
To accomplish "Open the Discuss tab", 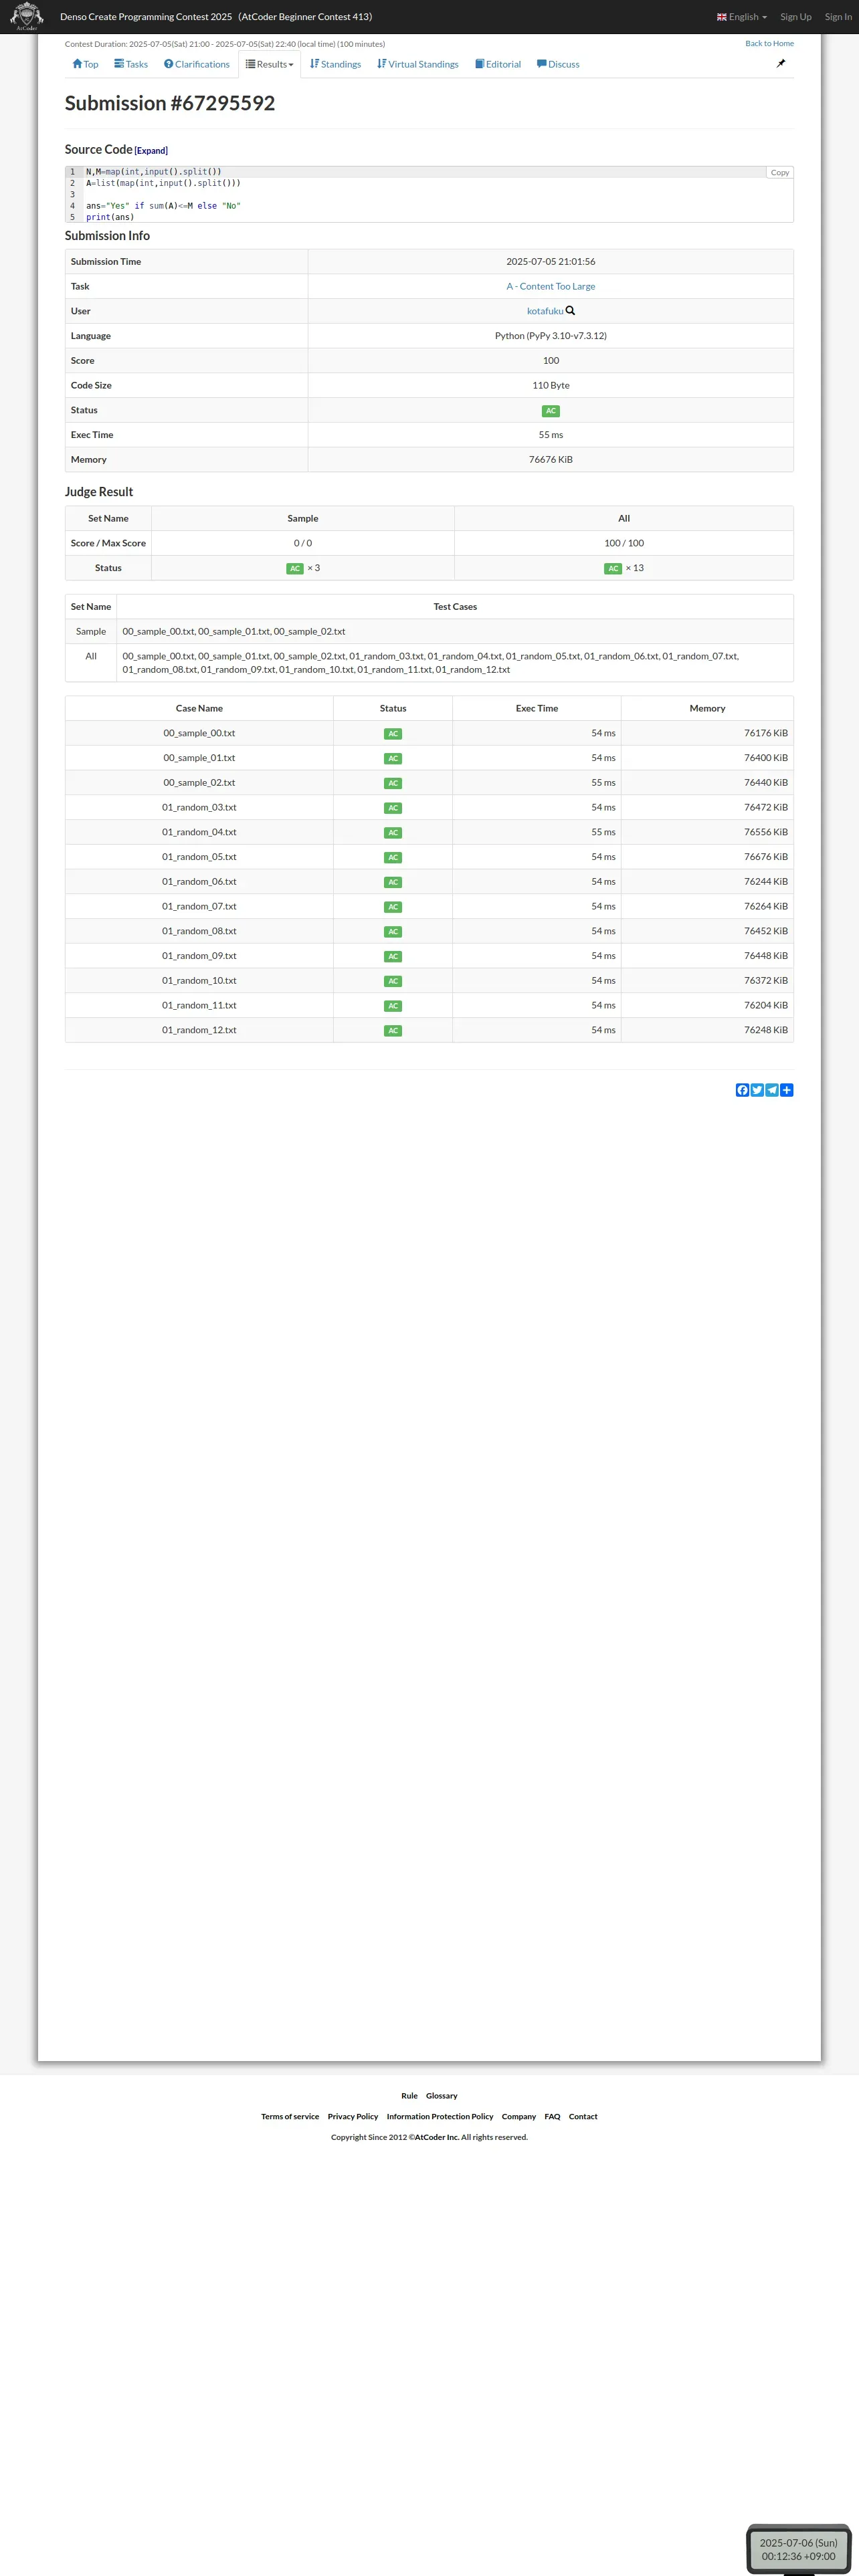I will coord(558,64).
